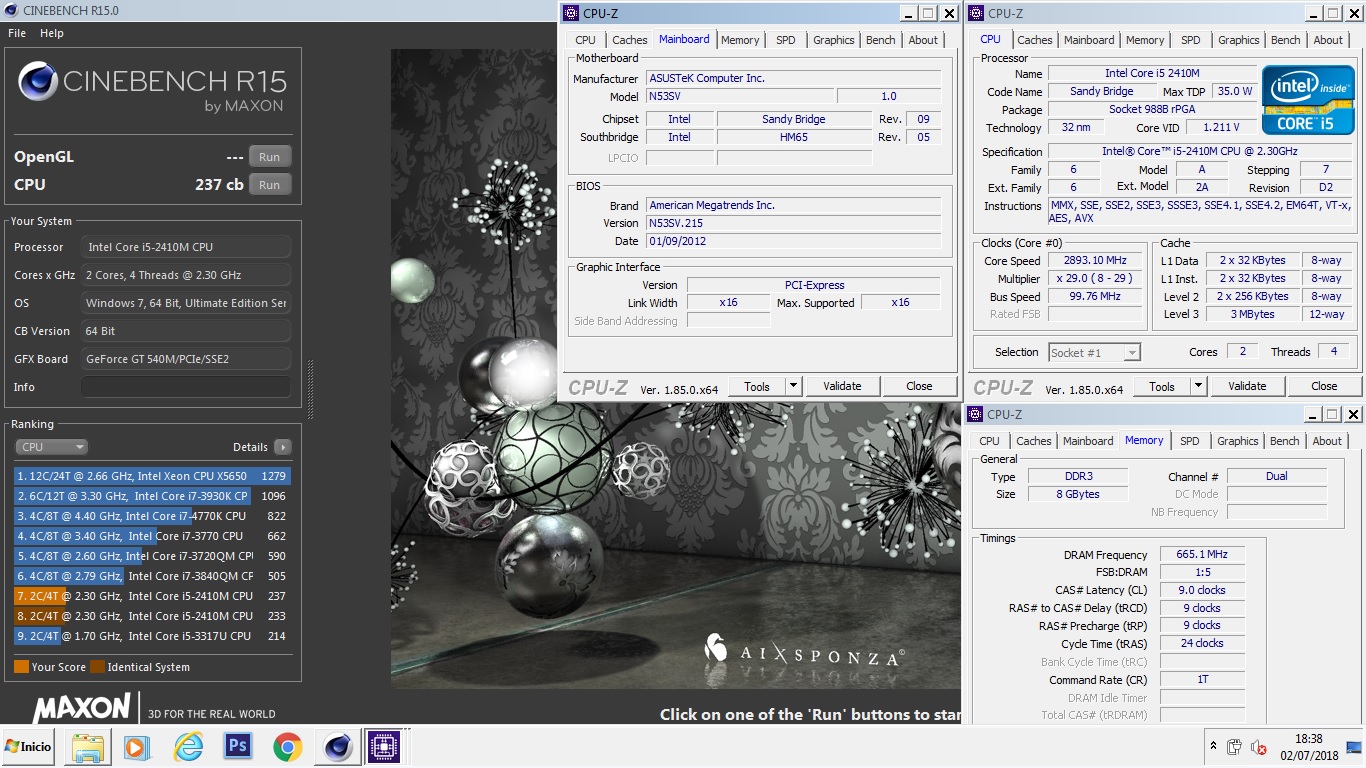The image size is (1366, 768).
Task: Click Close button in CPU tab window
Action: coord(1324,386)
